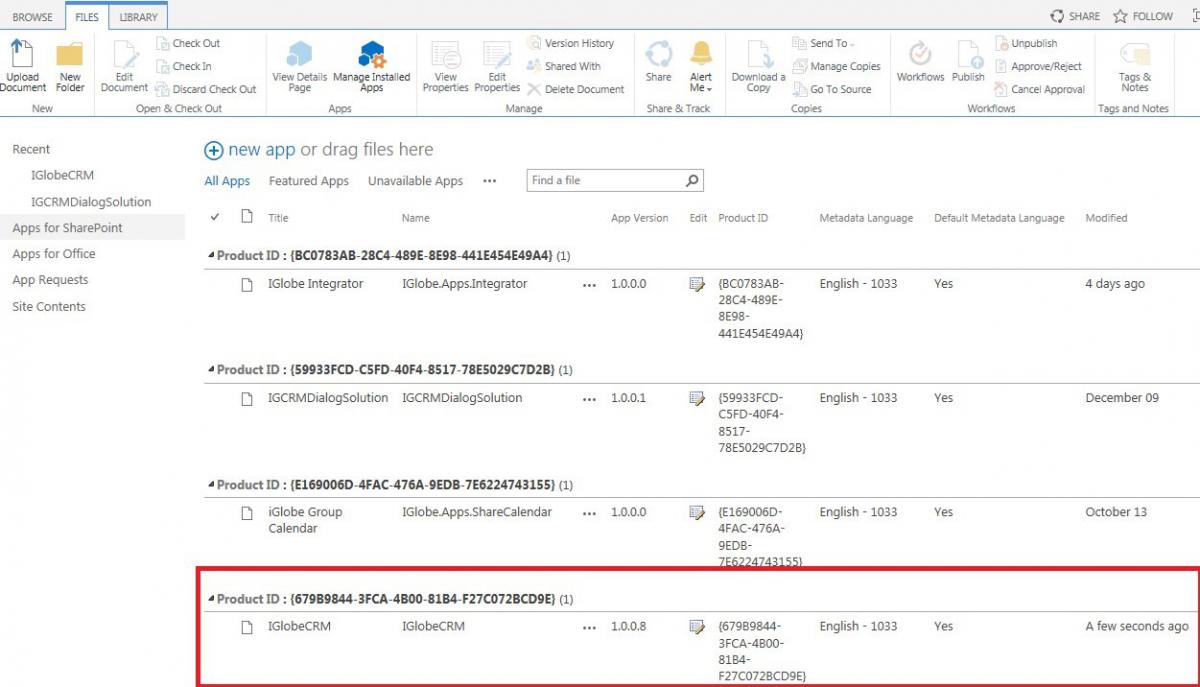Select the All Apps view
Screen dimensions: 1200x687
227,181
